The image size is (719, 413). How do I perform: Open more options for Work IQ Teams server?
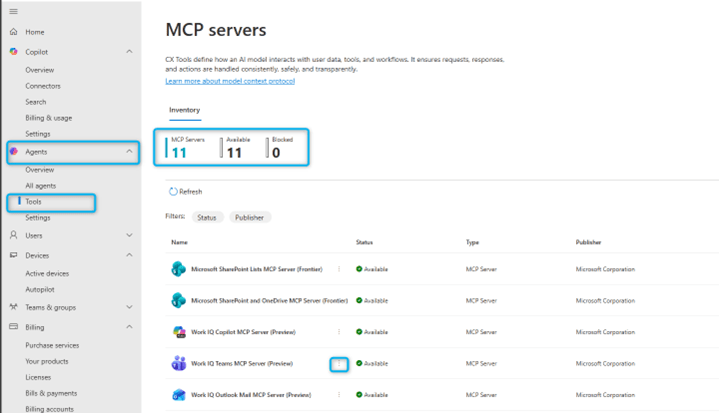(x=339, y=363)
